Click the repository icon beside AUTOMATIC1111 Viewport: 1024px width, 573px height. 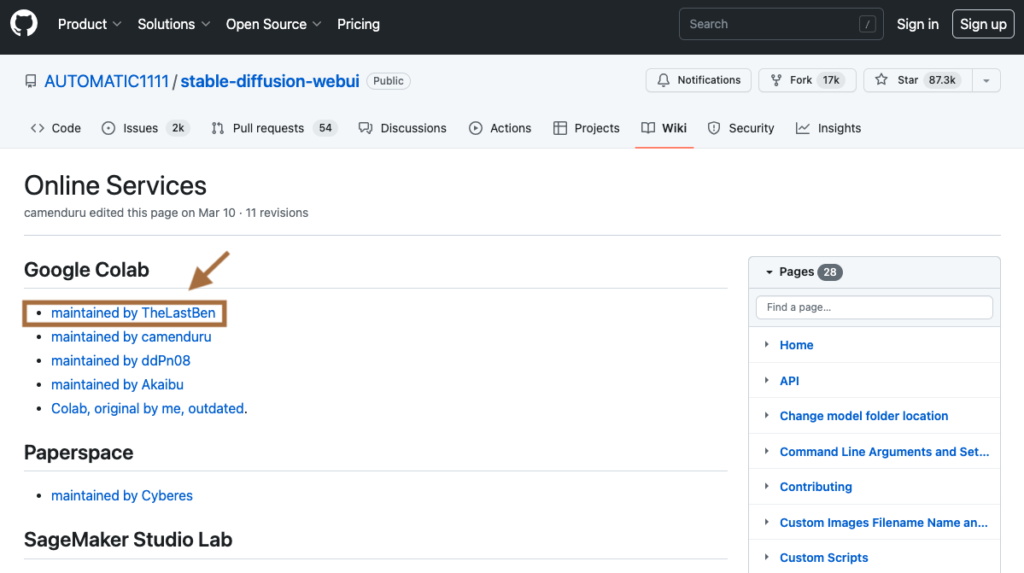tap(31, 81)
